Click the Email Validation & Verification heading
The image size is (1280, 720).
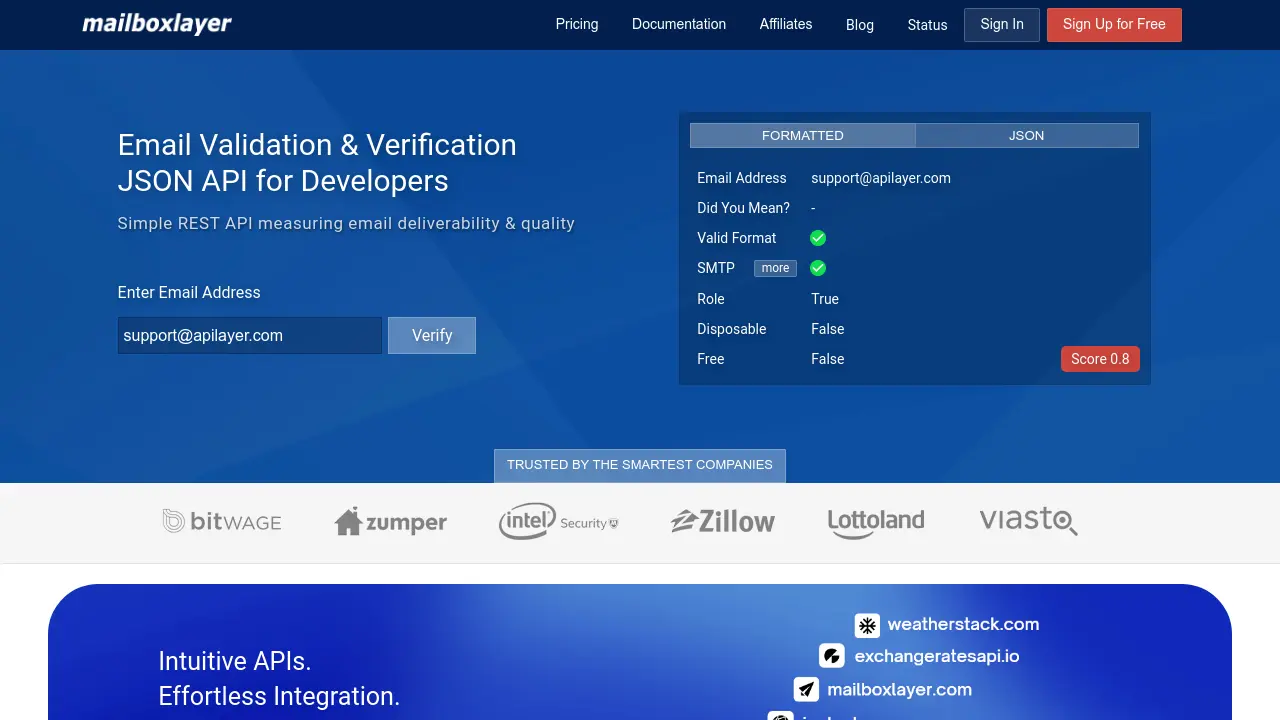click(317, 162)
